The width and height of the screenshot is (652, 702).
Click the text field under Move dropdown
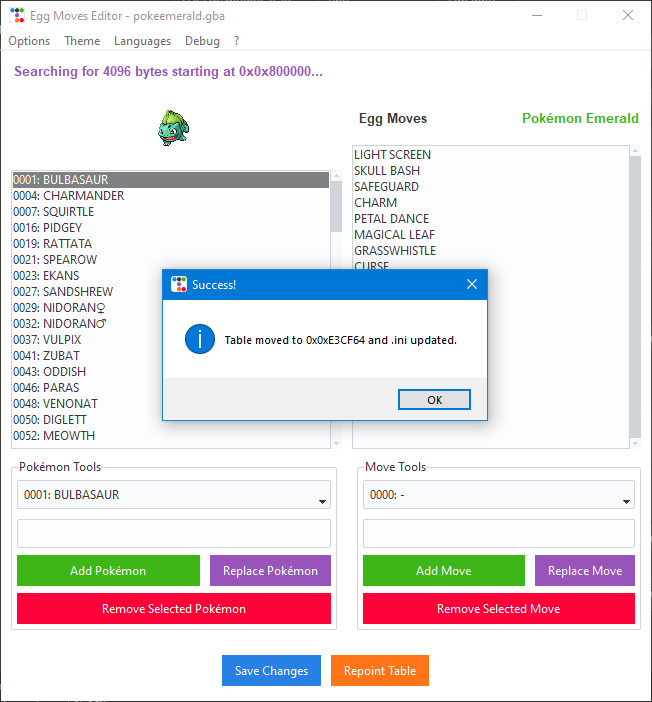pyautogui.click(x=498, y=533)
